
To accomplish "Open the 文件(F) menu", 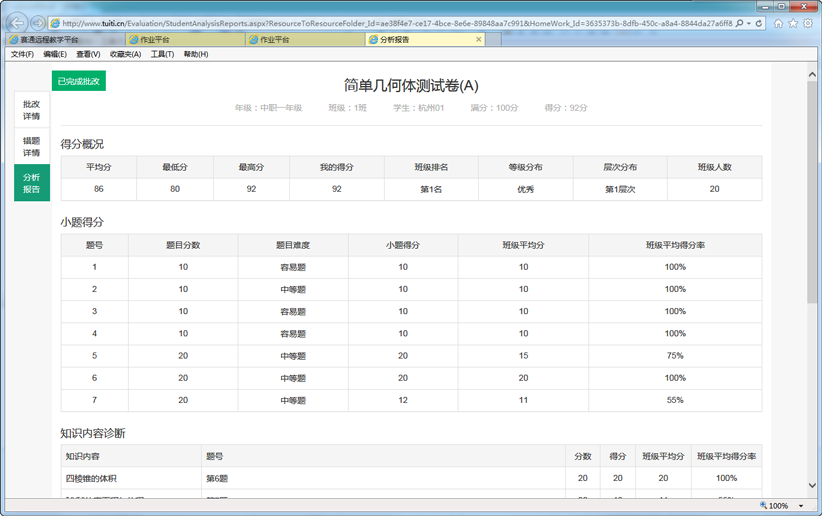I will (x=22, y=55).
